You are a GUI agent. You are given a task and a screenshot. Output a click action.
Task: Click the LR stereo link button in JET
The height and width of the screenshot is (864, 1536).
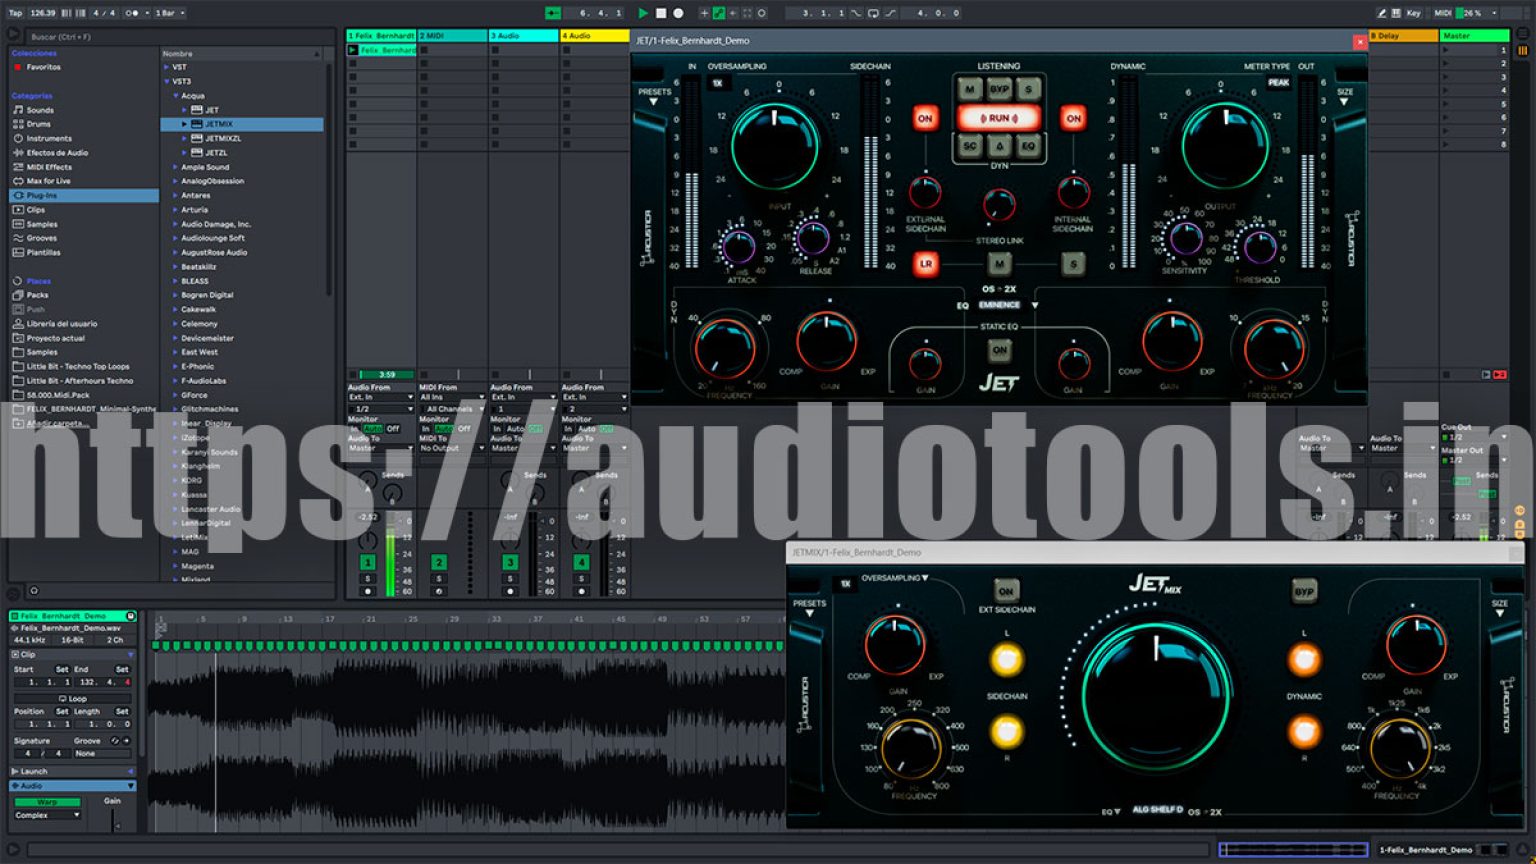click(925, 265)
